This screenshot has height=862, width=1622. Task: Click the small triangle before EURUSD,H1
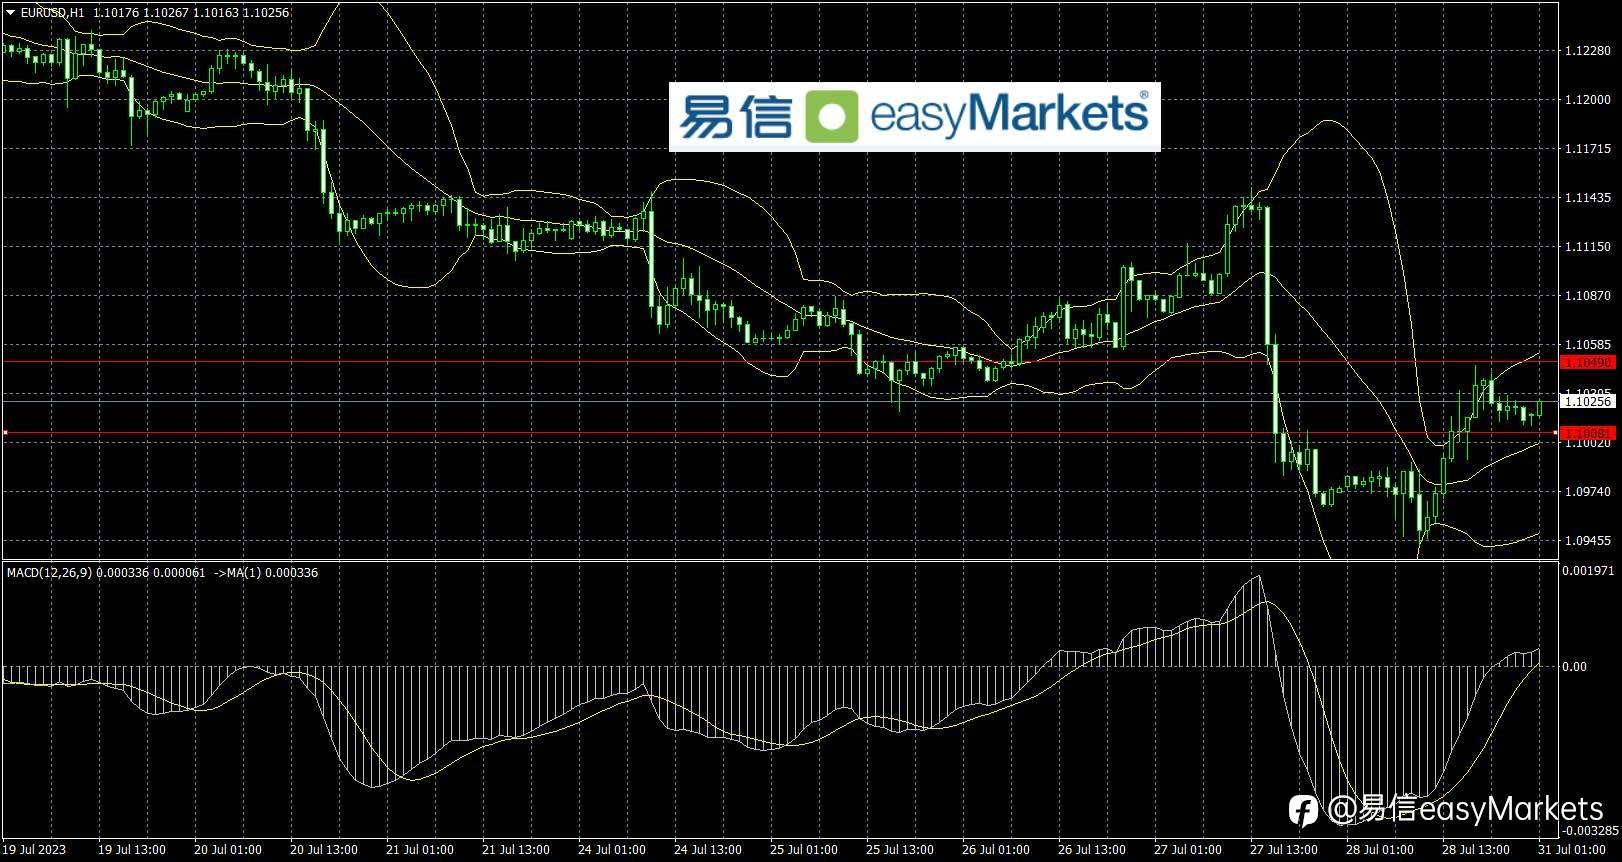click(11, 13)
